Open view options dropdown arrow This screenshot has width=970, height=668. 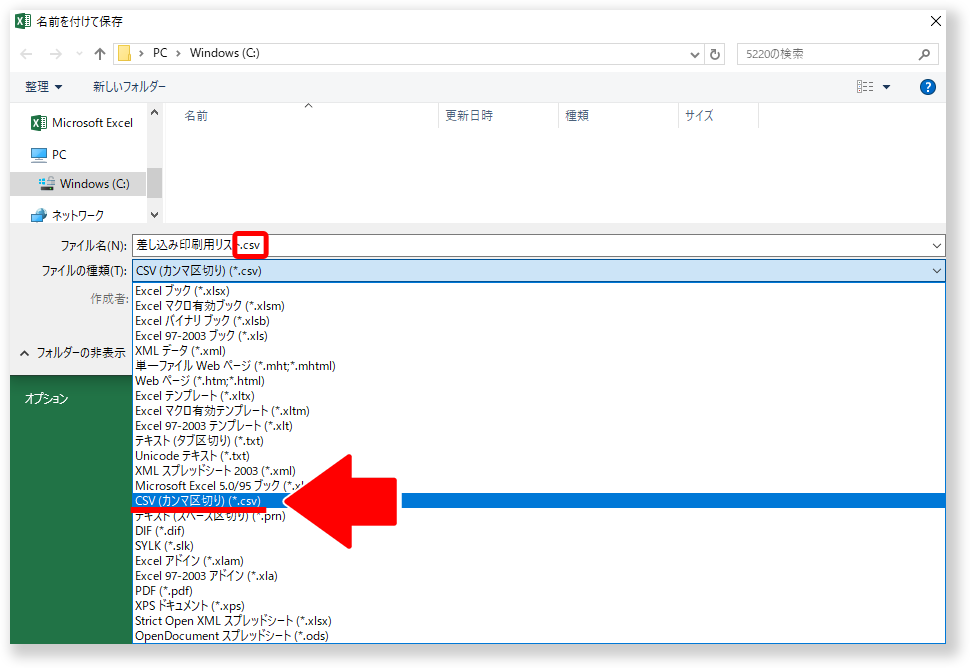point(886,87)
